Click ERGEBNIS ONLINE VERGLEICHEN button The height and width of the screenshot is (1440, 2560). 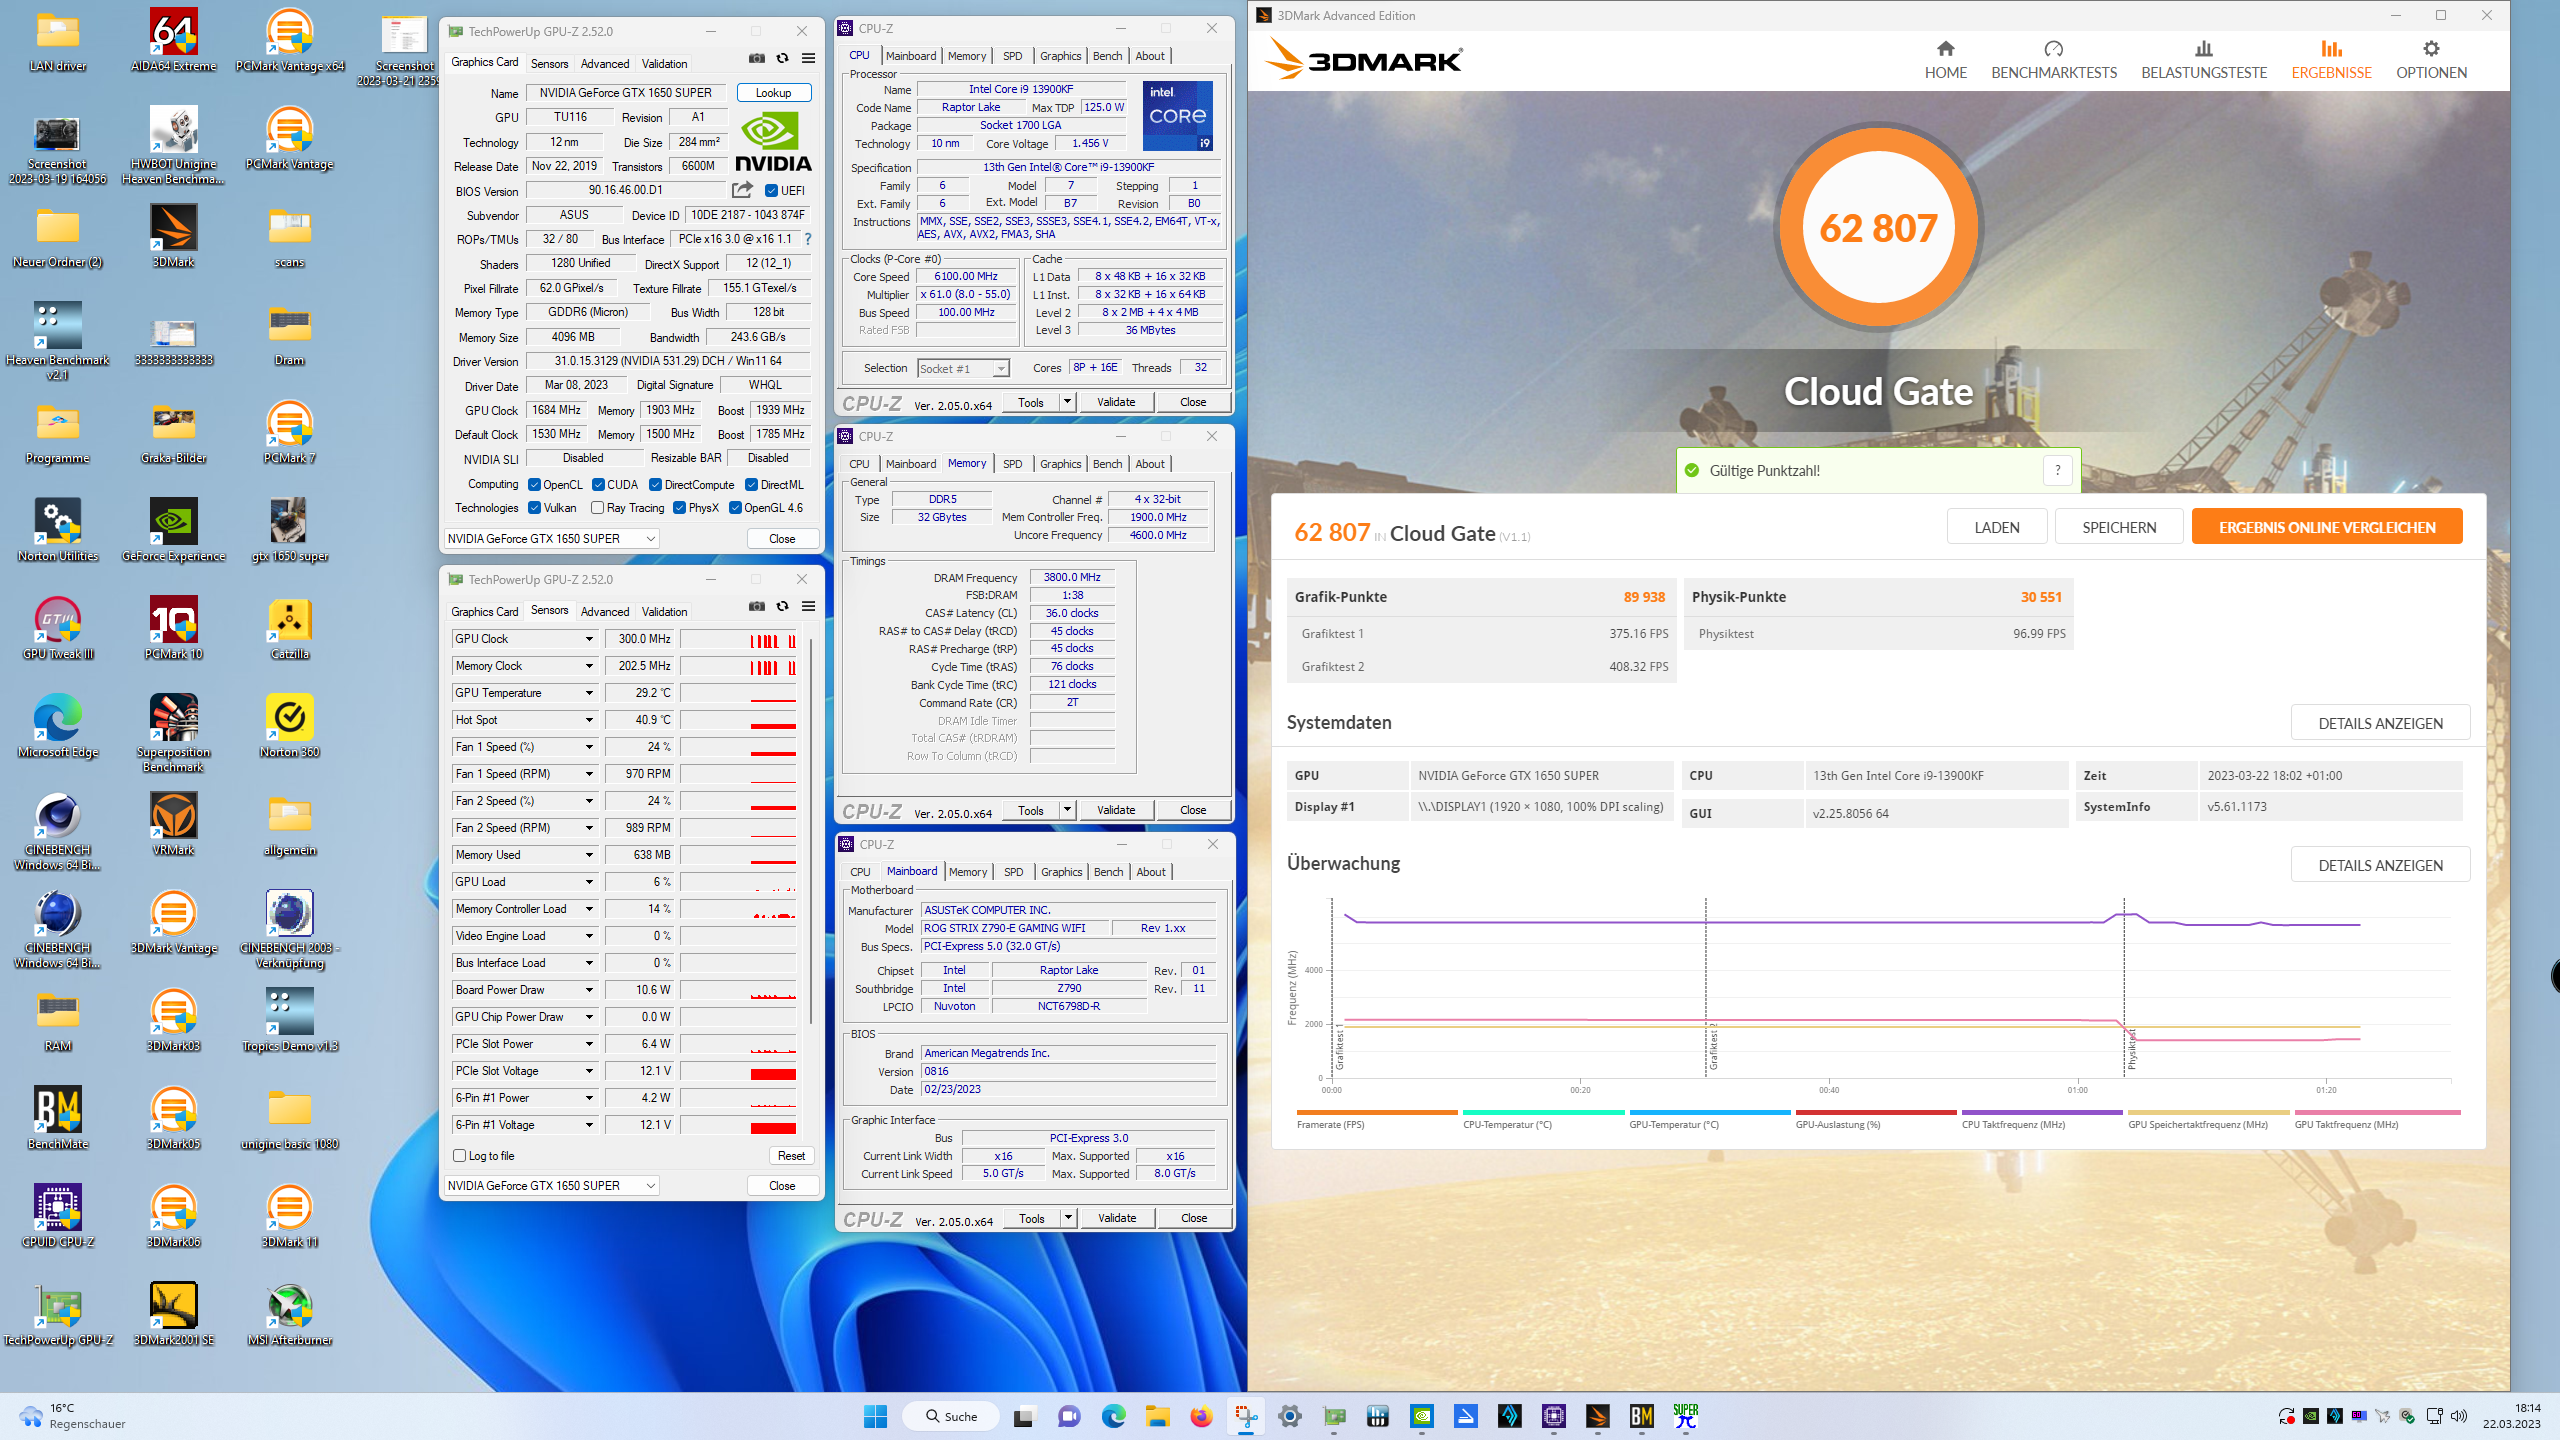(x=2327, y=528)
